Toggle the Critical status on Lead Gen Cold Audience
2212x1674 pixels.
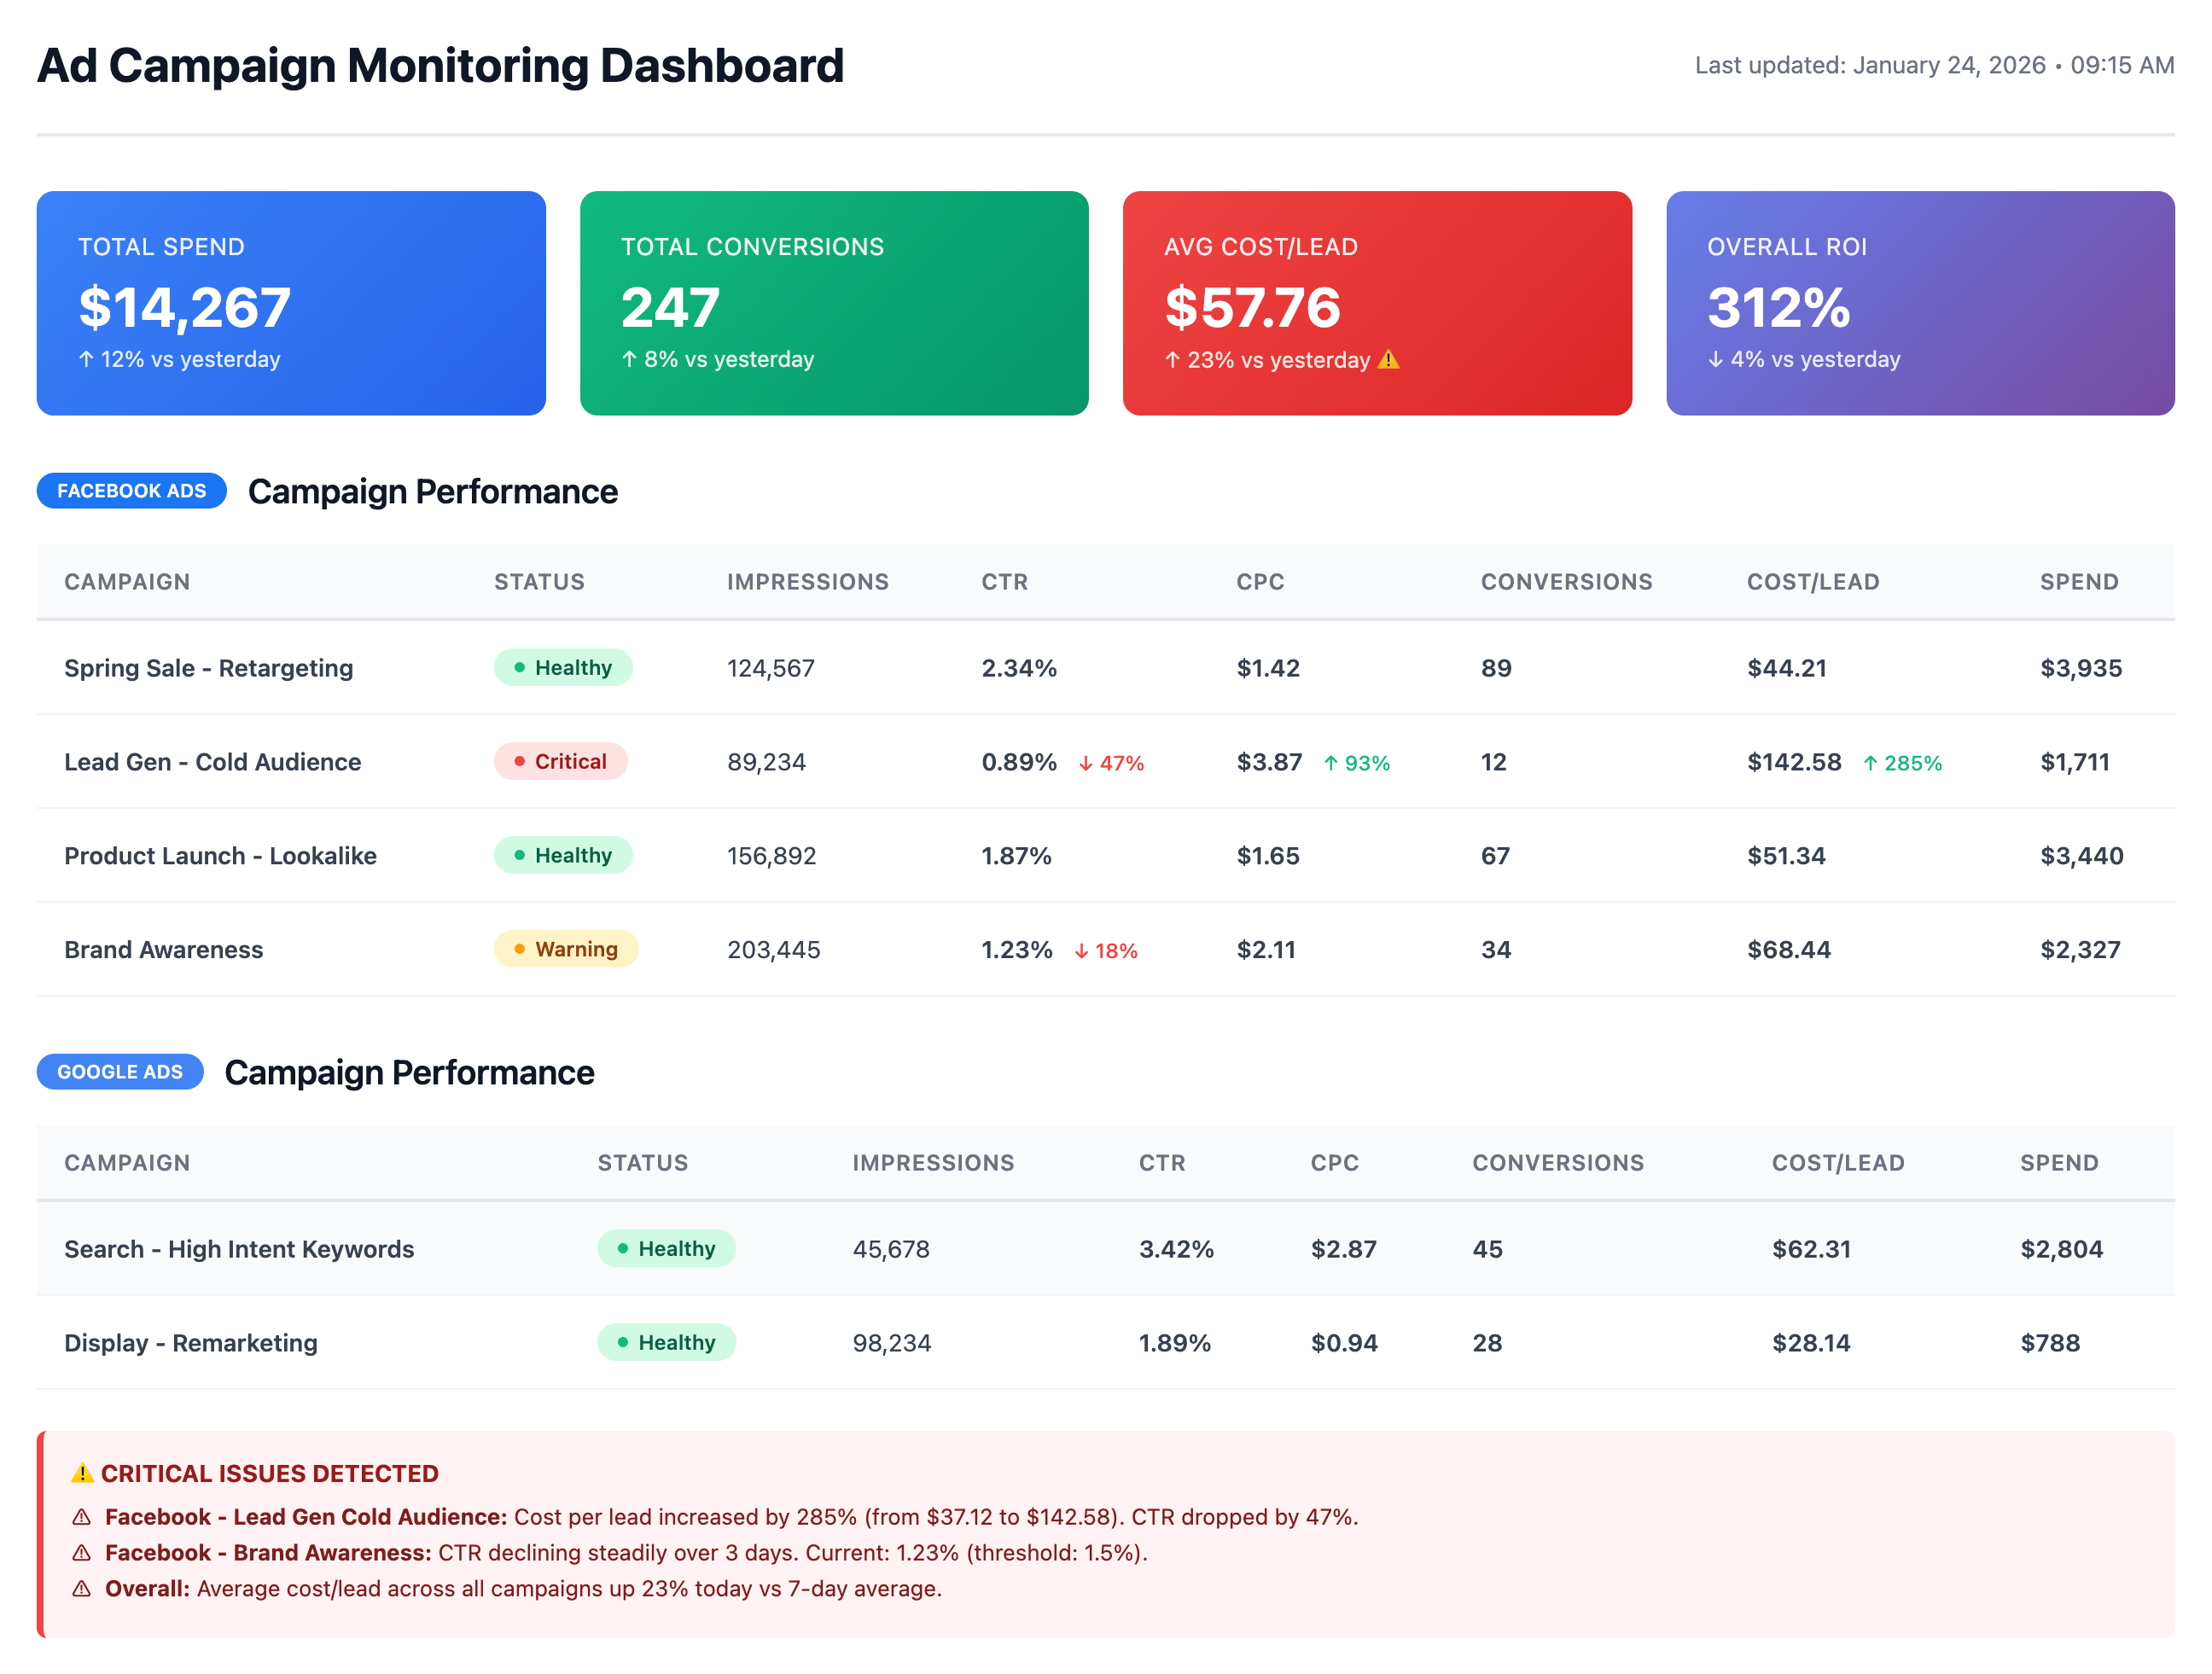coord(560,761)
